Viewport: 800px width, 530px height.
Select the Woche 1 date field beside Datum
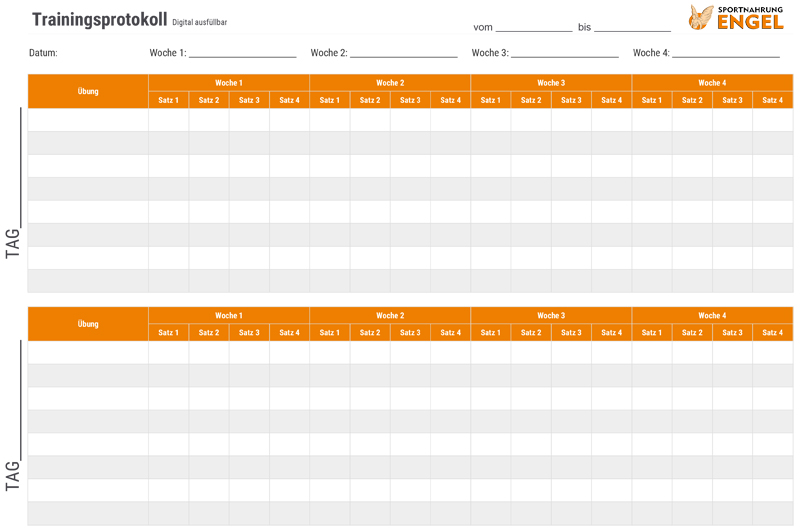point(242,52)
